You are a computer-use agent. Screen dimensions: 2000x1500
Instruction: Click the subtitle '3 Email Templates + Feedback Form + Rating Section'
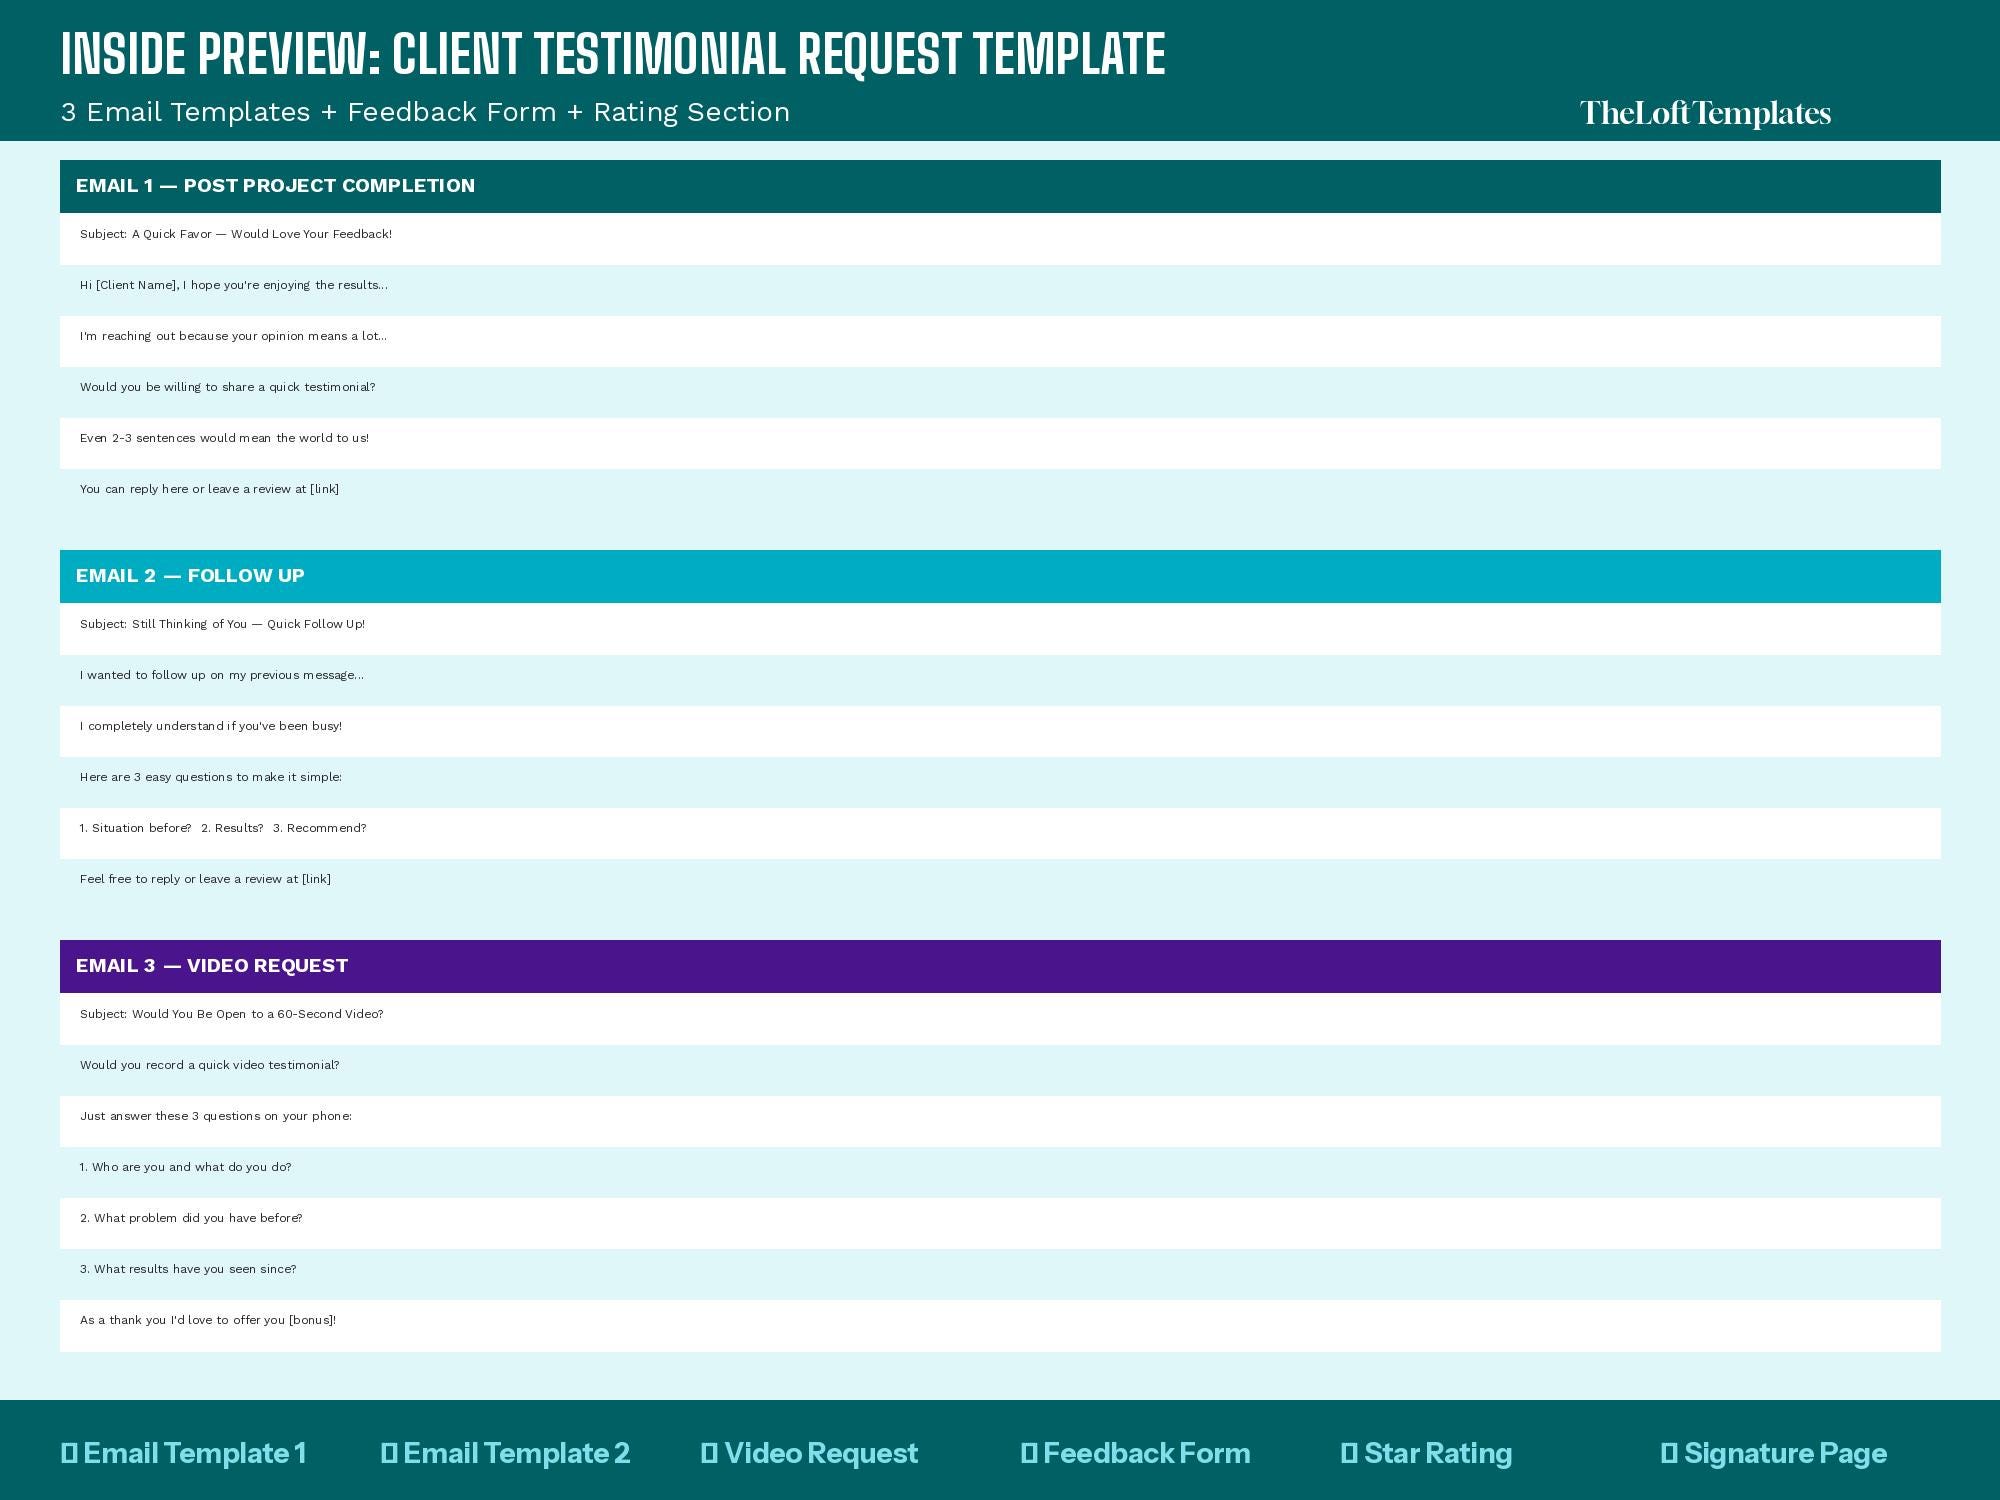[425, 112]
